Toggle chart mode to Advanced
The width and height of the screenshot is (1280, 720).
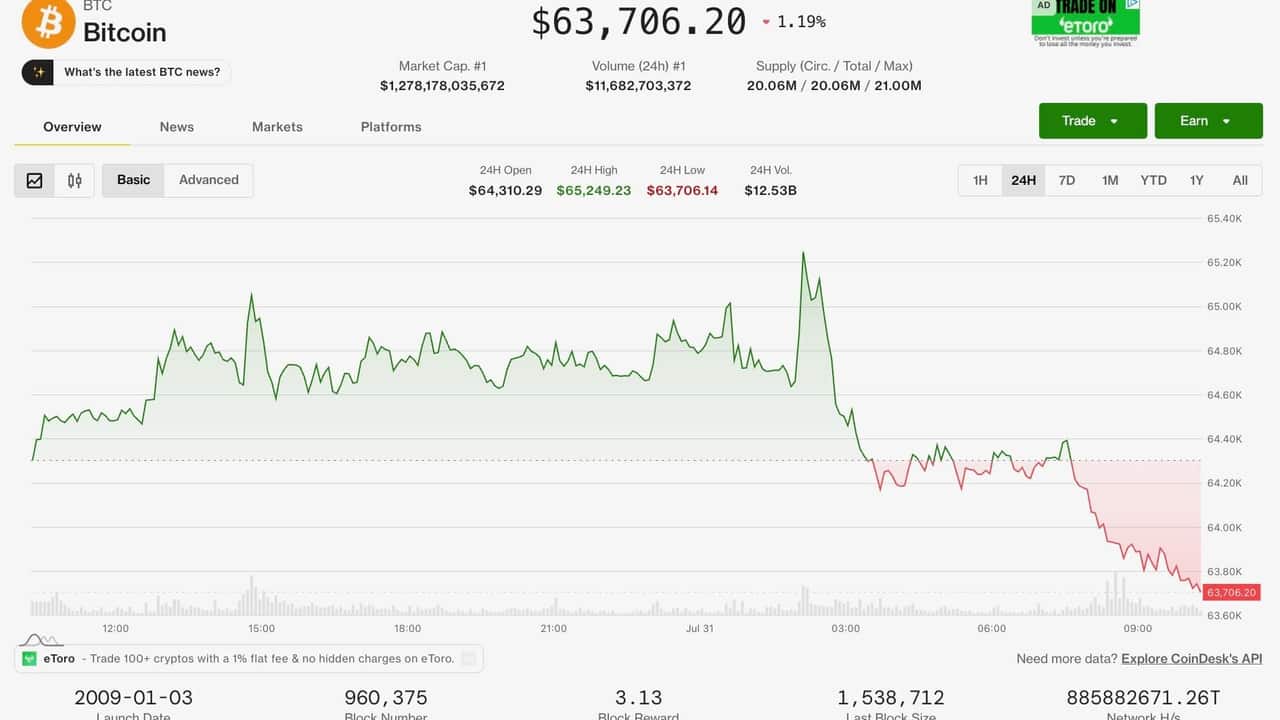tap(209, 180)
